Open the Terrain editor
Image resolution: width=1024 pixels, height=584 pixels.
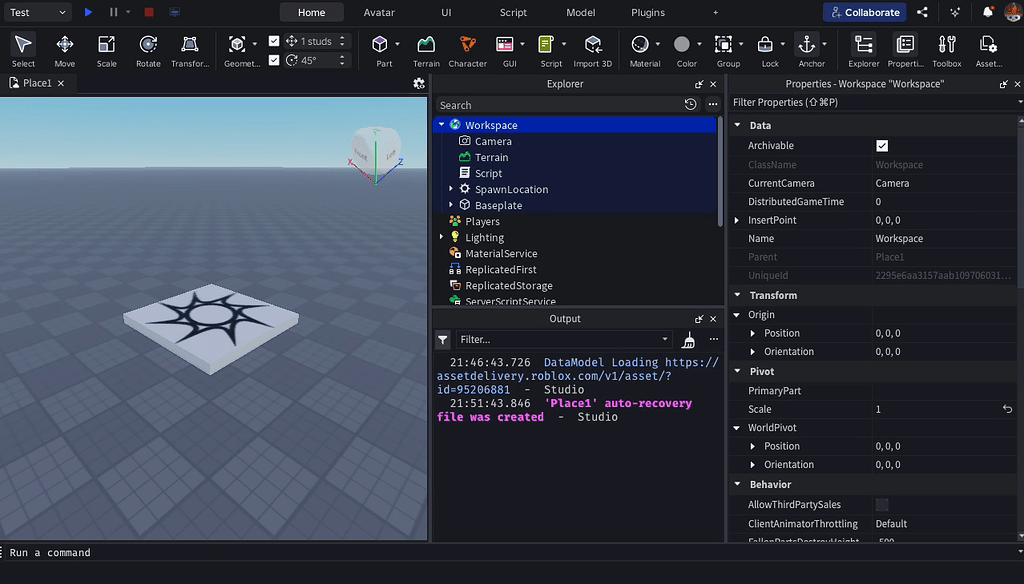(x=426, y=45)
